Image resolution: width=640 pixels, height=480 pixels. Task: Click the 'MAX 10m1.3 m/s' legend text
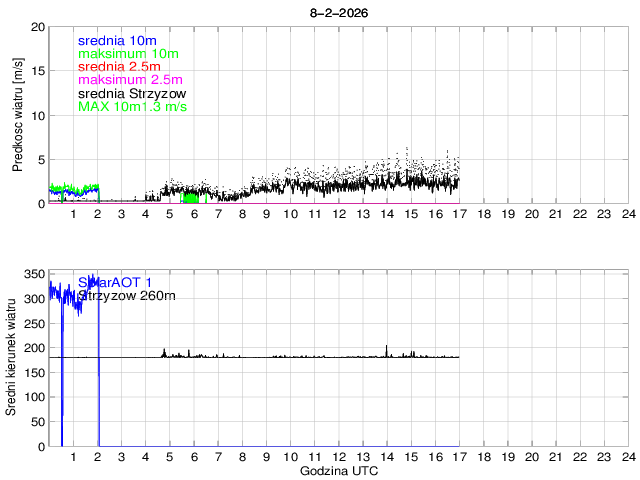tap(132, 106)
